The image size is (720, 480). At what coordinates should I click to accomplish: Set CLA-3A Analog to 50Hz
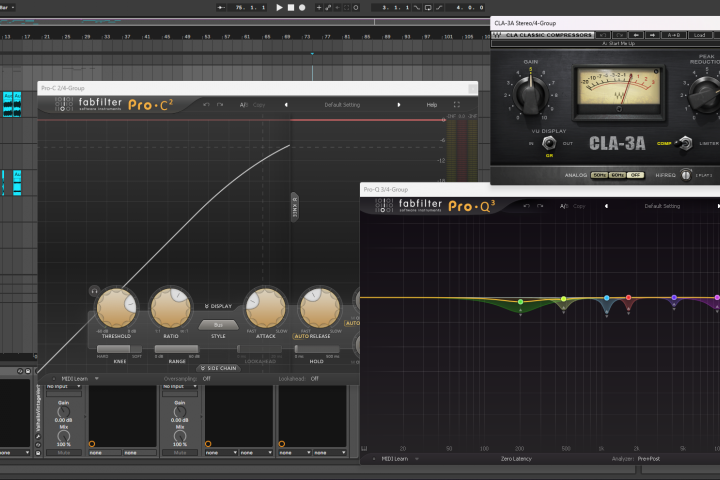[599, 175]
